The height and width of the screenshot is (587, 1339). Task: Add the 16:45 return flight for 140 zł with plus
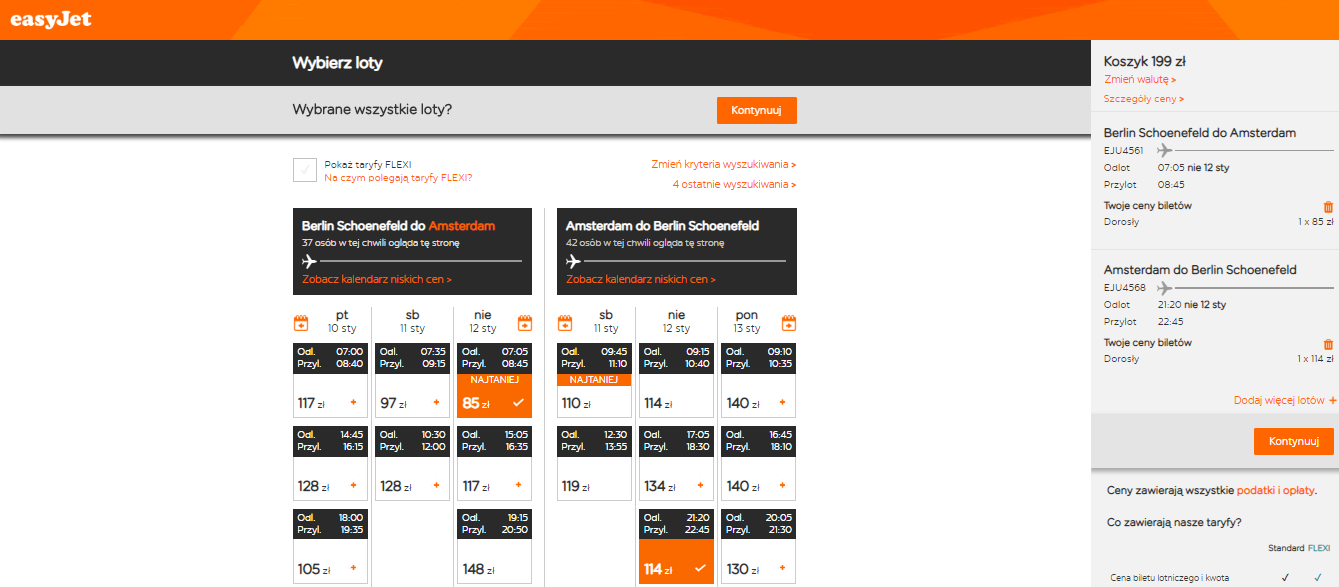click(782, 486)
